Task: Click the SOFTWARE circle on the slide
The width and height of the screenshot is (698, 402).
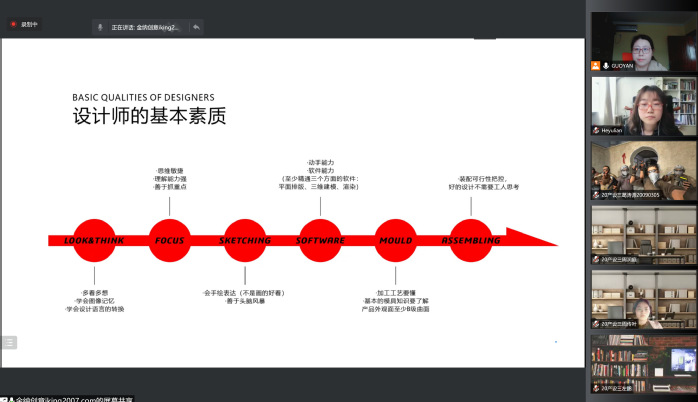Action: [x=320, y=240]
